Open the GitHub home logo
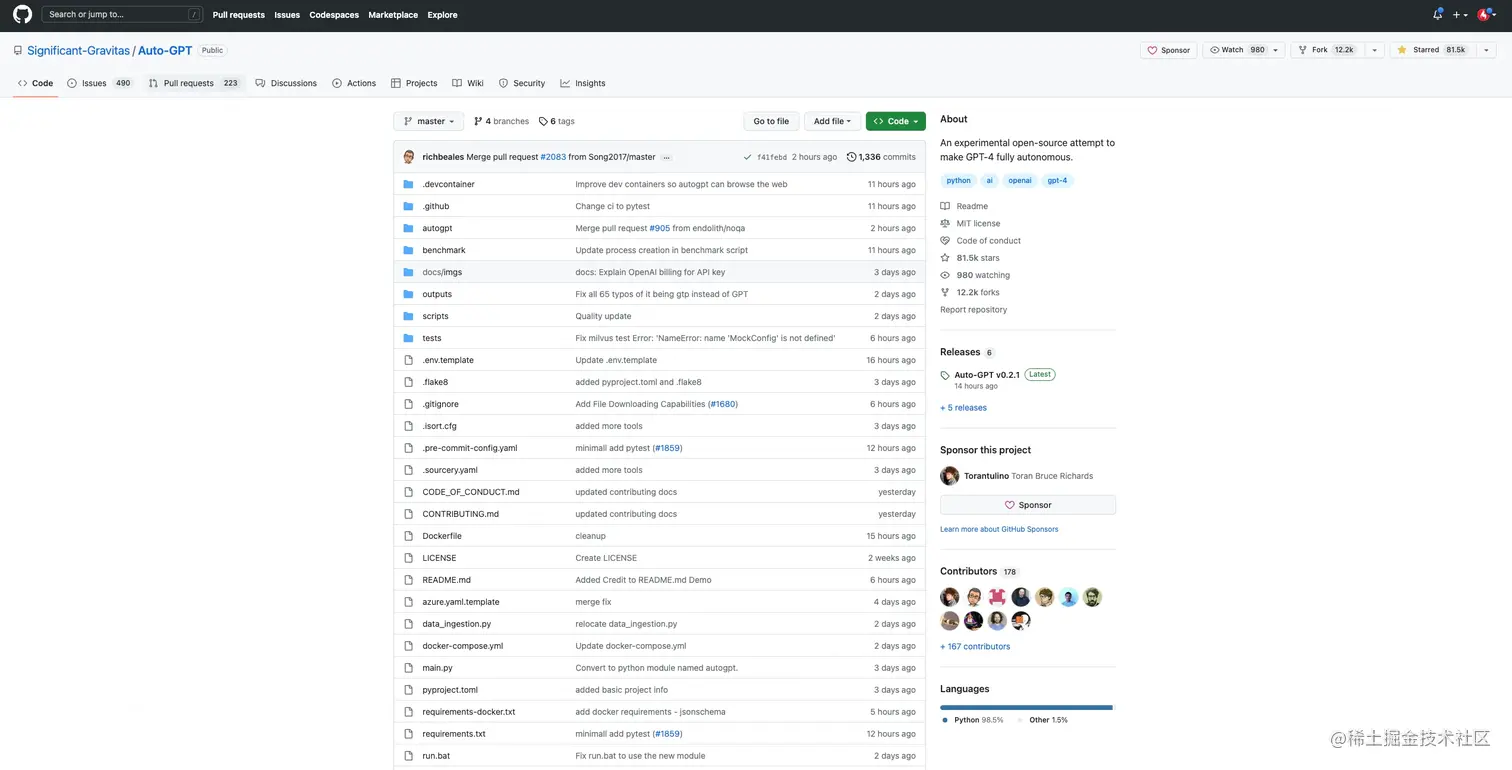This screenshot has width=1512, height=770. click(x=22, y=15)
